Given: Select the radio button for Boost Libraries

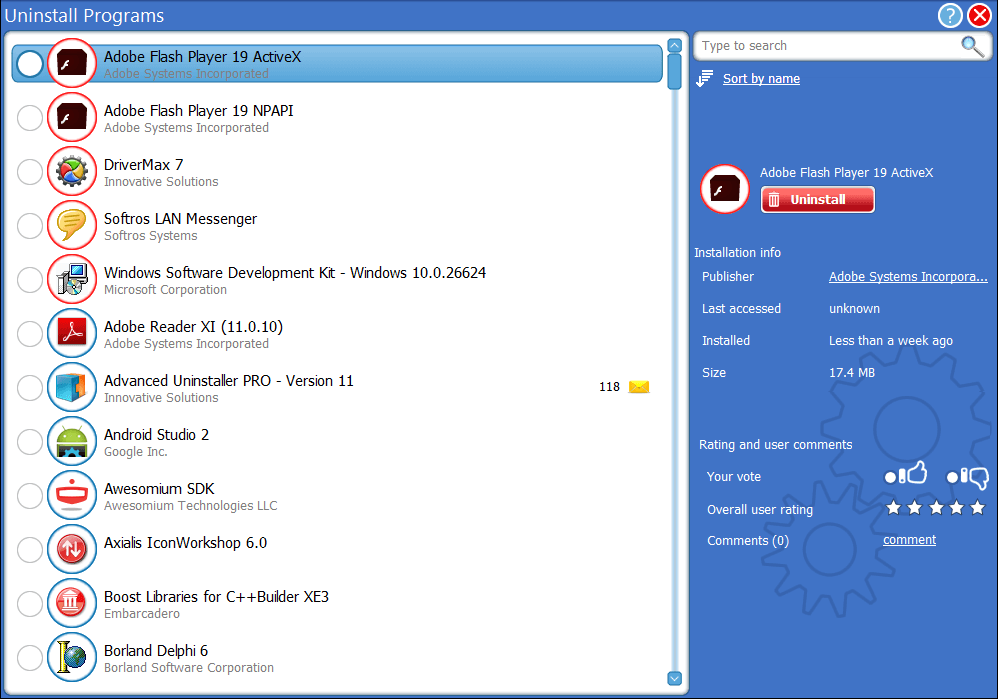Looking at the screenshot, I should [29, 603].
